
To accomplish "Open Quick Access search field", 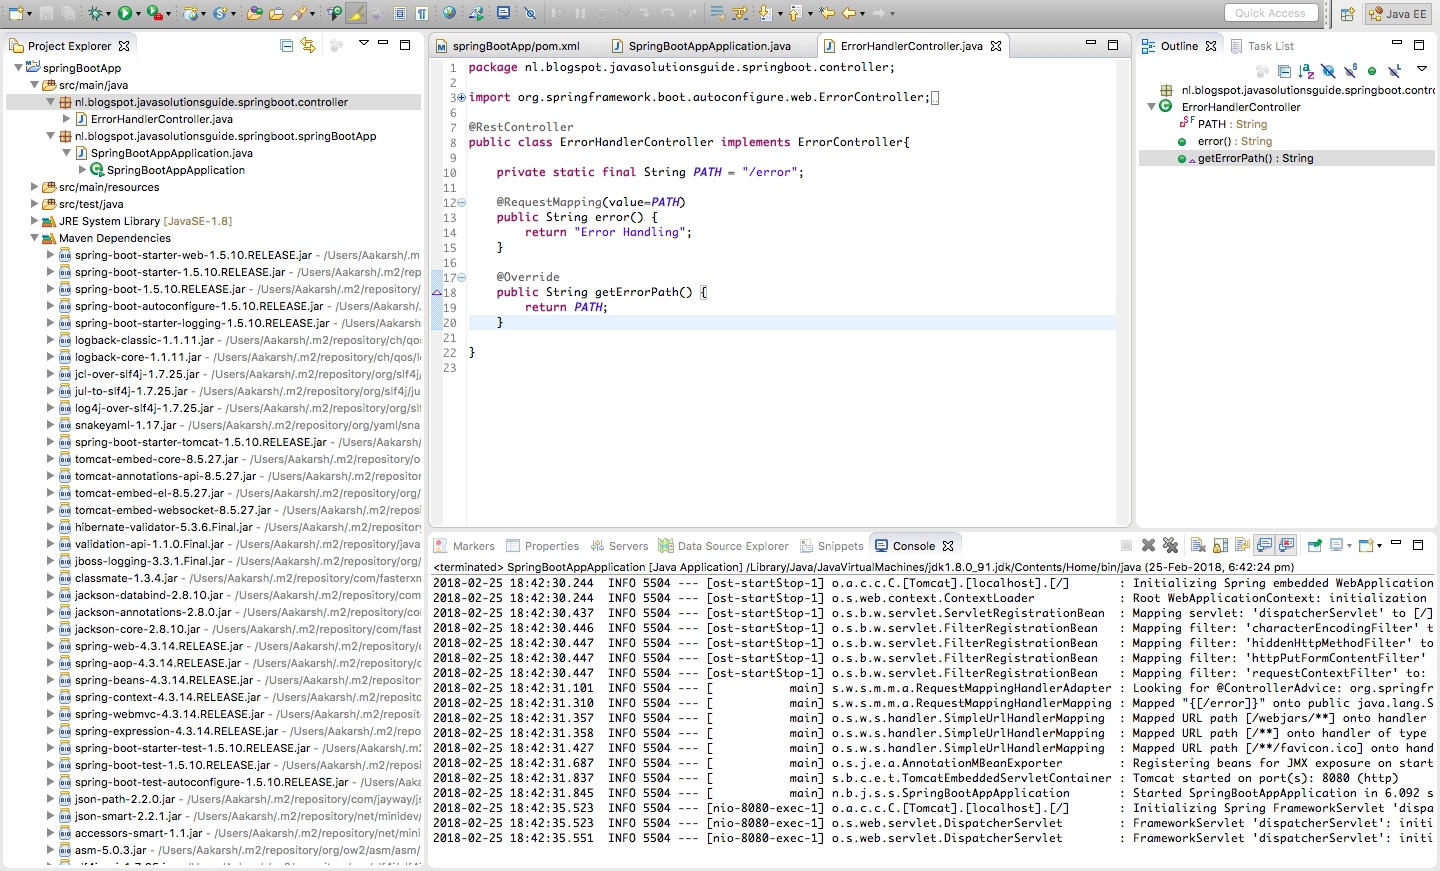I will pos(1270,13).
